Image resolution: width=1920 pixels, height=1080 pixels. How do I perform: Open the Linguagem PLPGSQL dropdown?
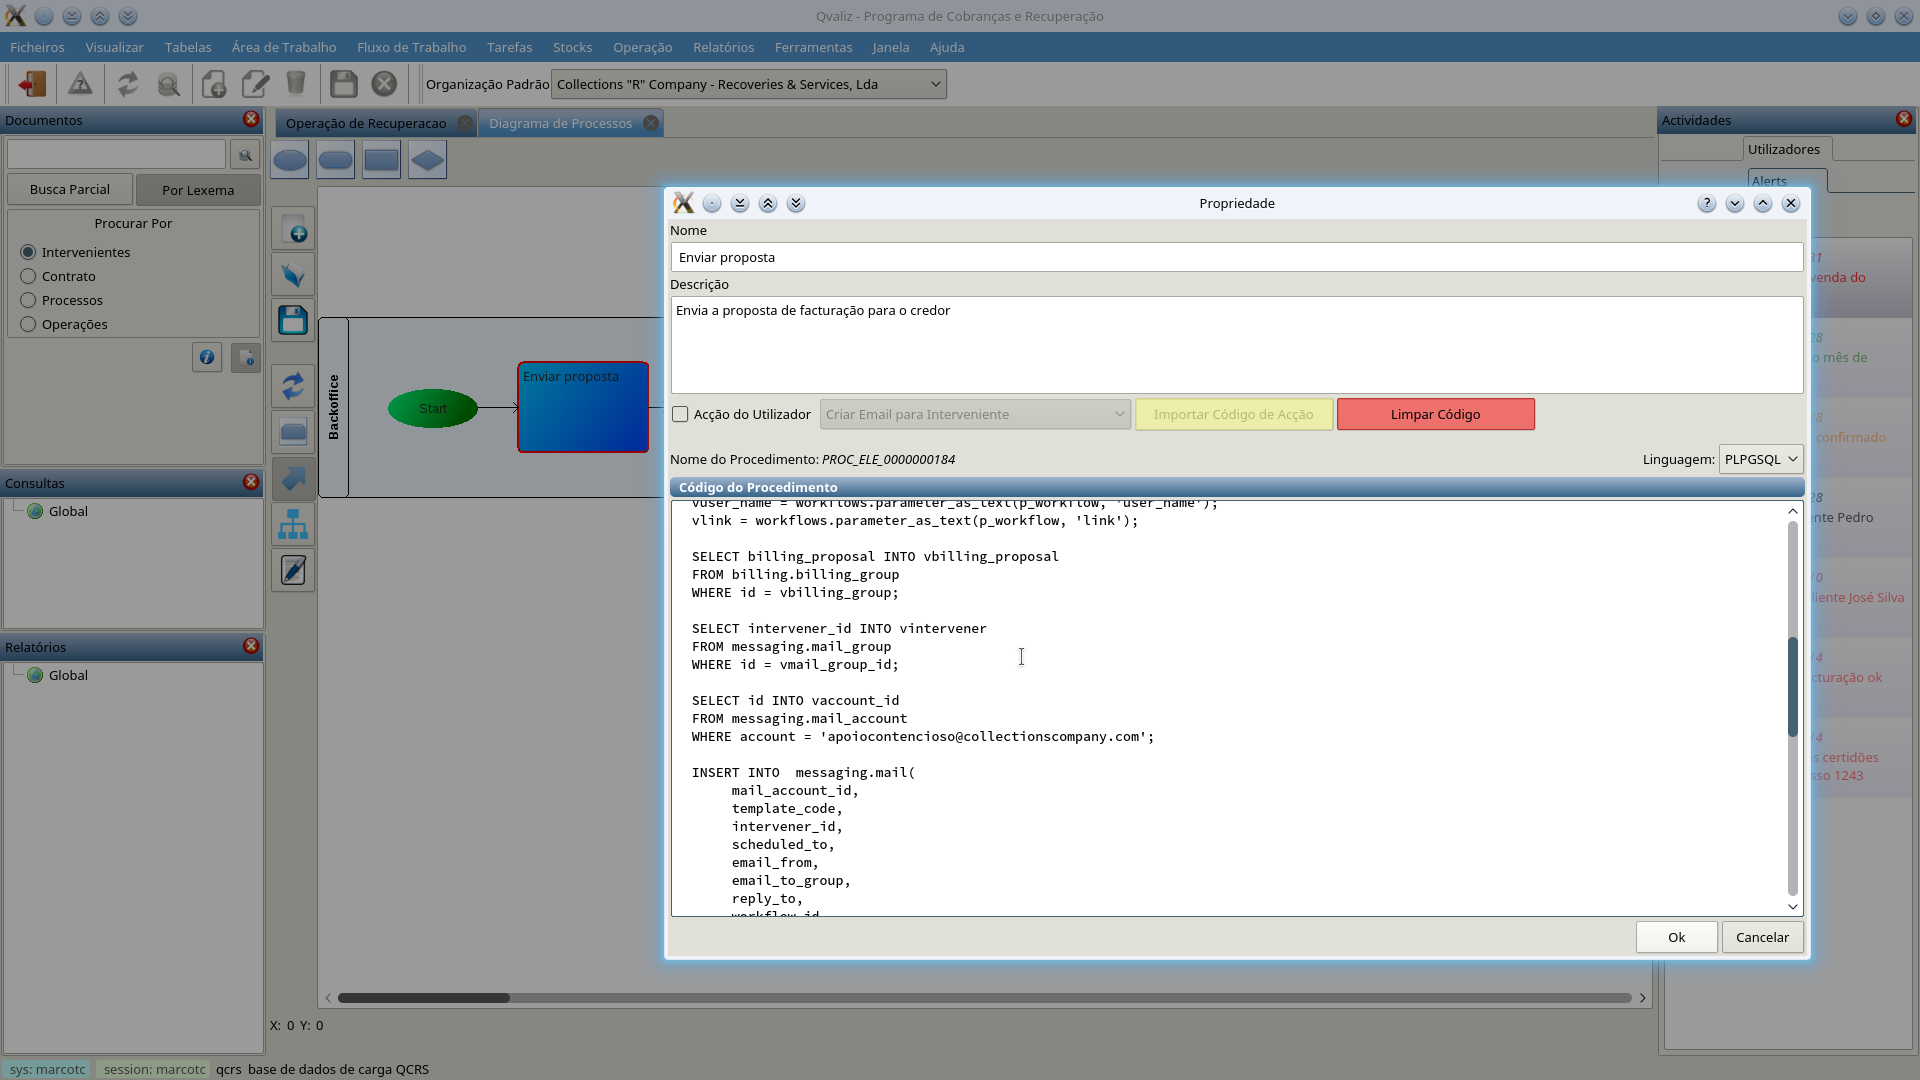click(1760, 459)
